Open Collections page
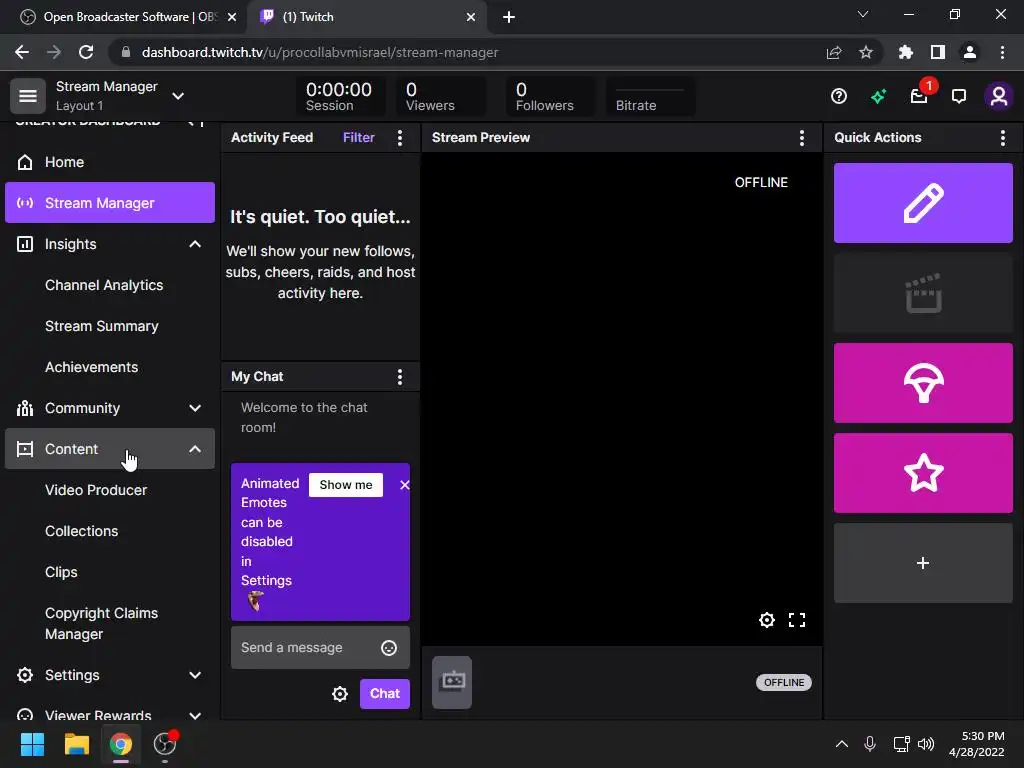 (82, 532)
